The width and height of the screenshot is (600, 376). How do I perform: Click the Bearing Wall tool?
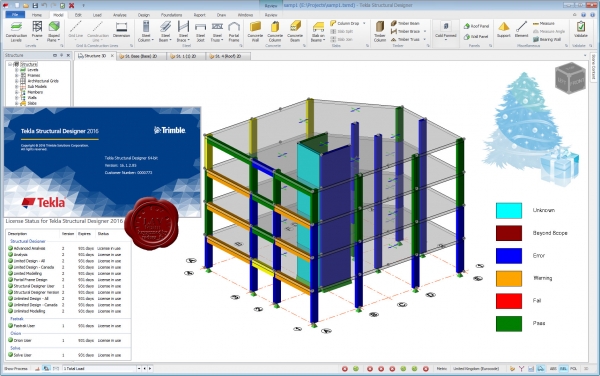pos(547,39)
